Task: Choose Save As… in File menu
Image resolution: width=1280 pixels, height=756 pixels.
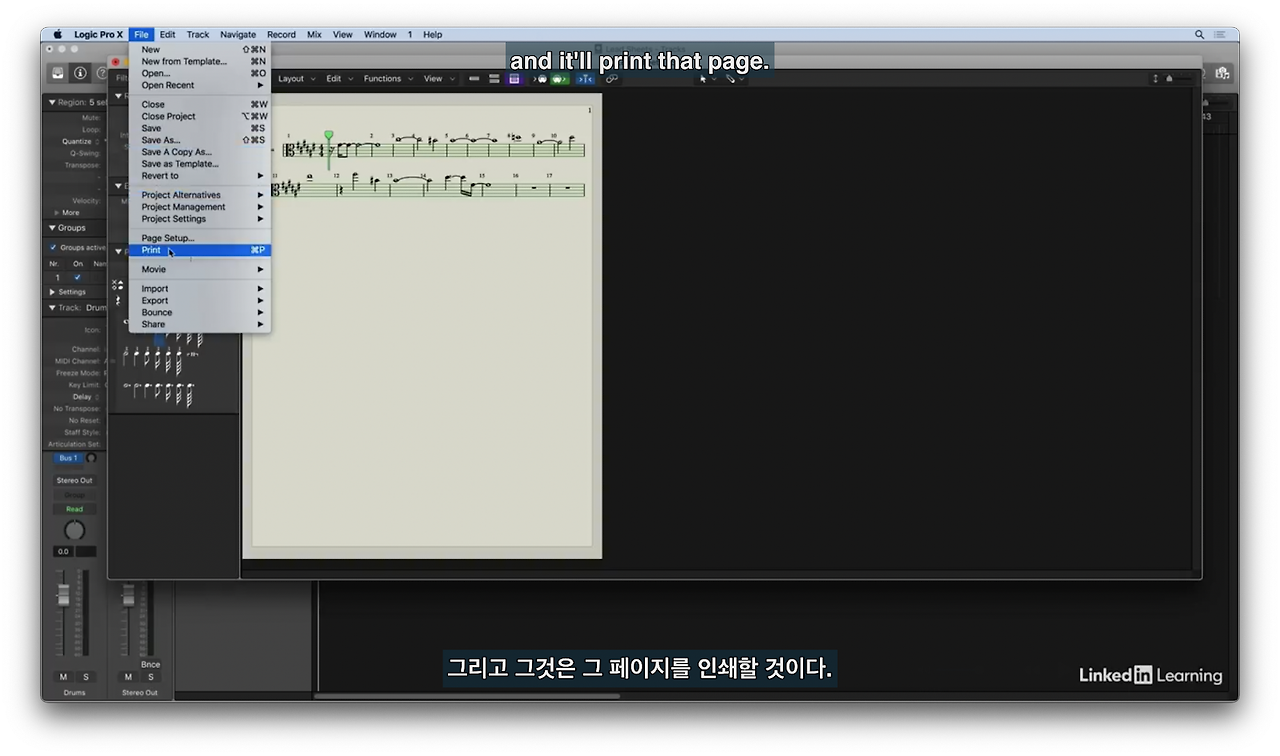Action: [x=200, y=140]
